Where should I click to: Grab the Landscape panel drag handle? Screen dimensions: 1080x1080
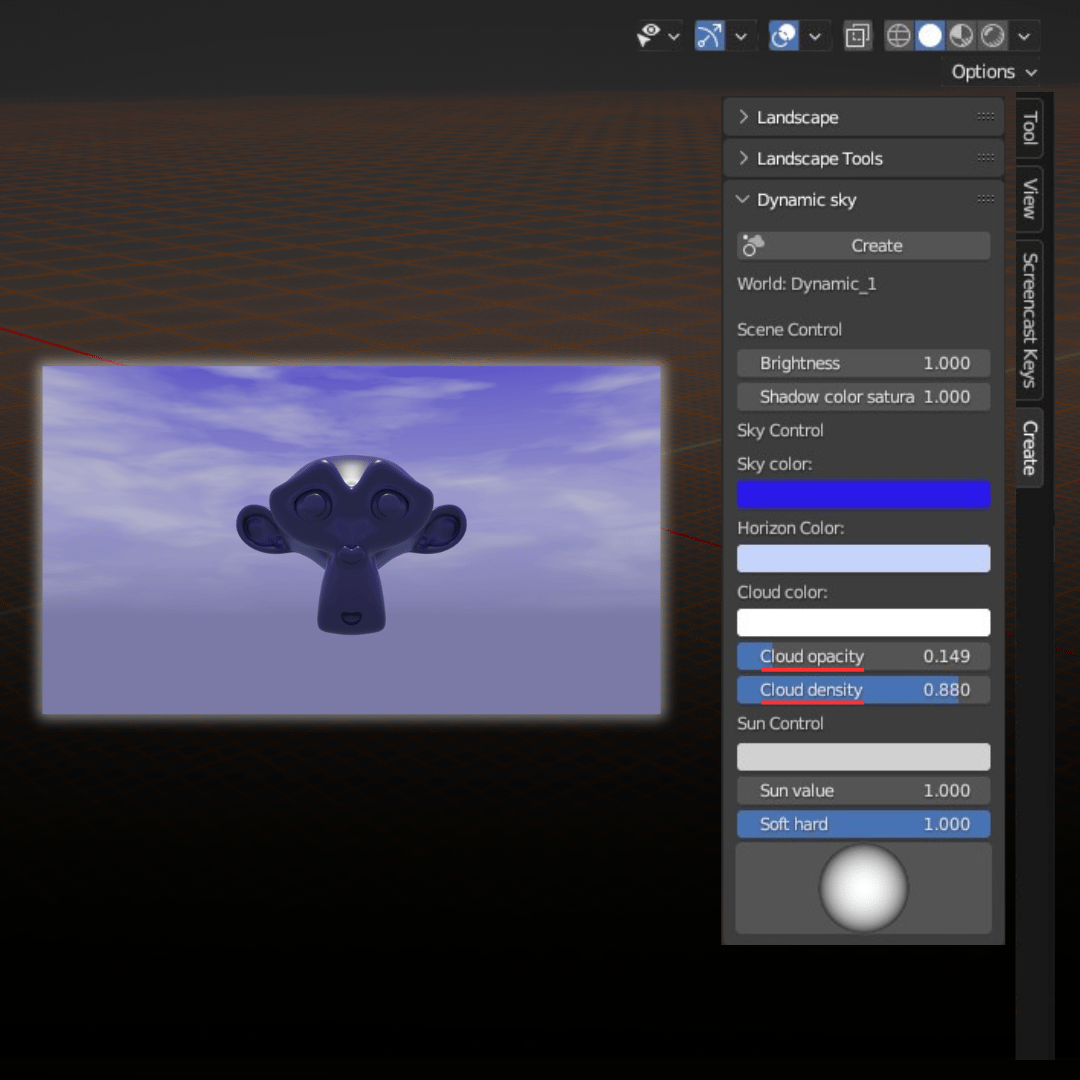click(986, 116)
